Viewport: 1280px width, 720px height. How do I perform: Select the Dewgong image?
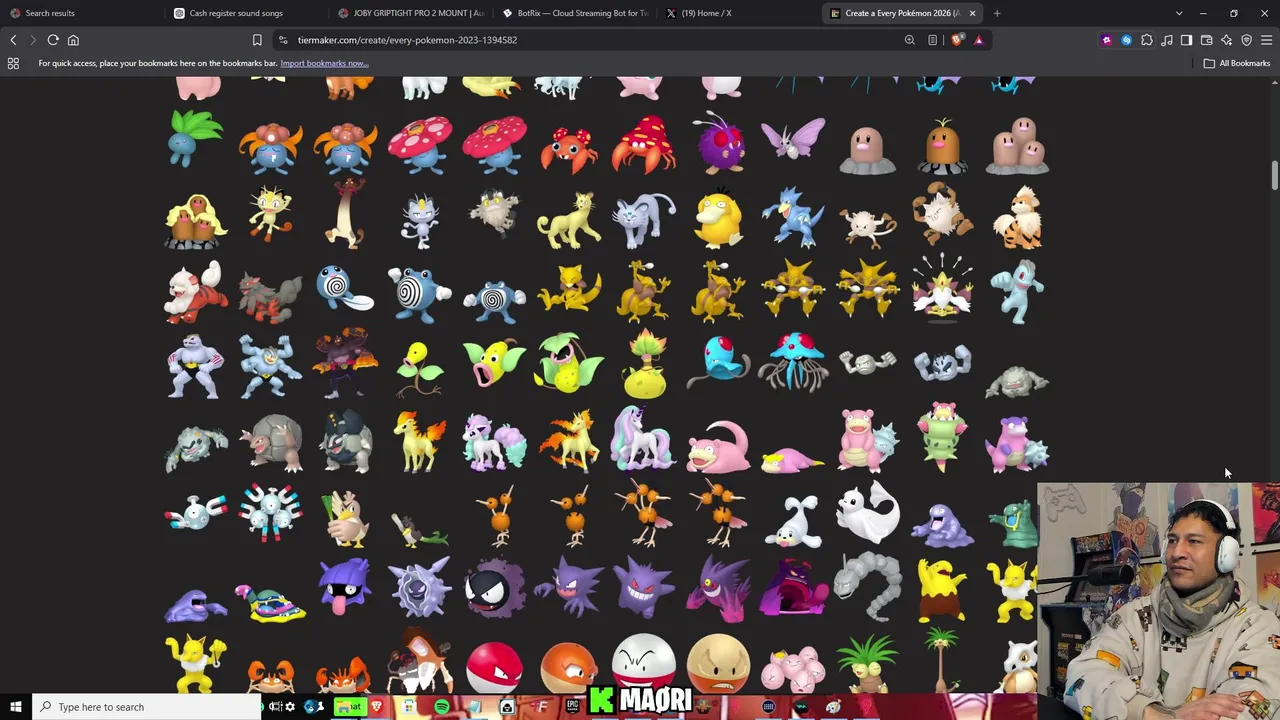click(x=868, y=513)
